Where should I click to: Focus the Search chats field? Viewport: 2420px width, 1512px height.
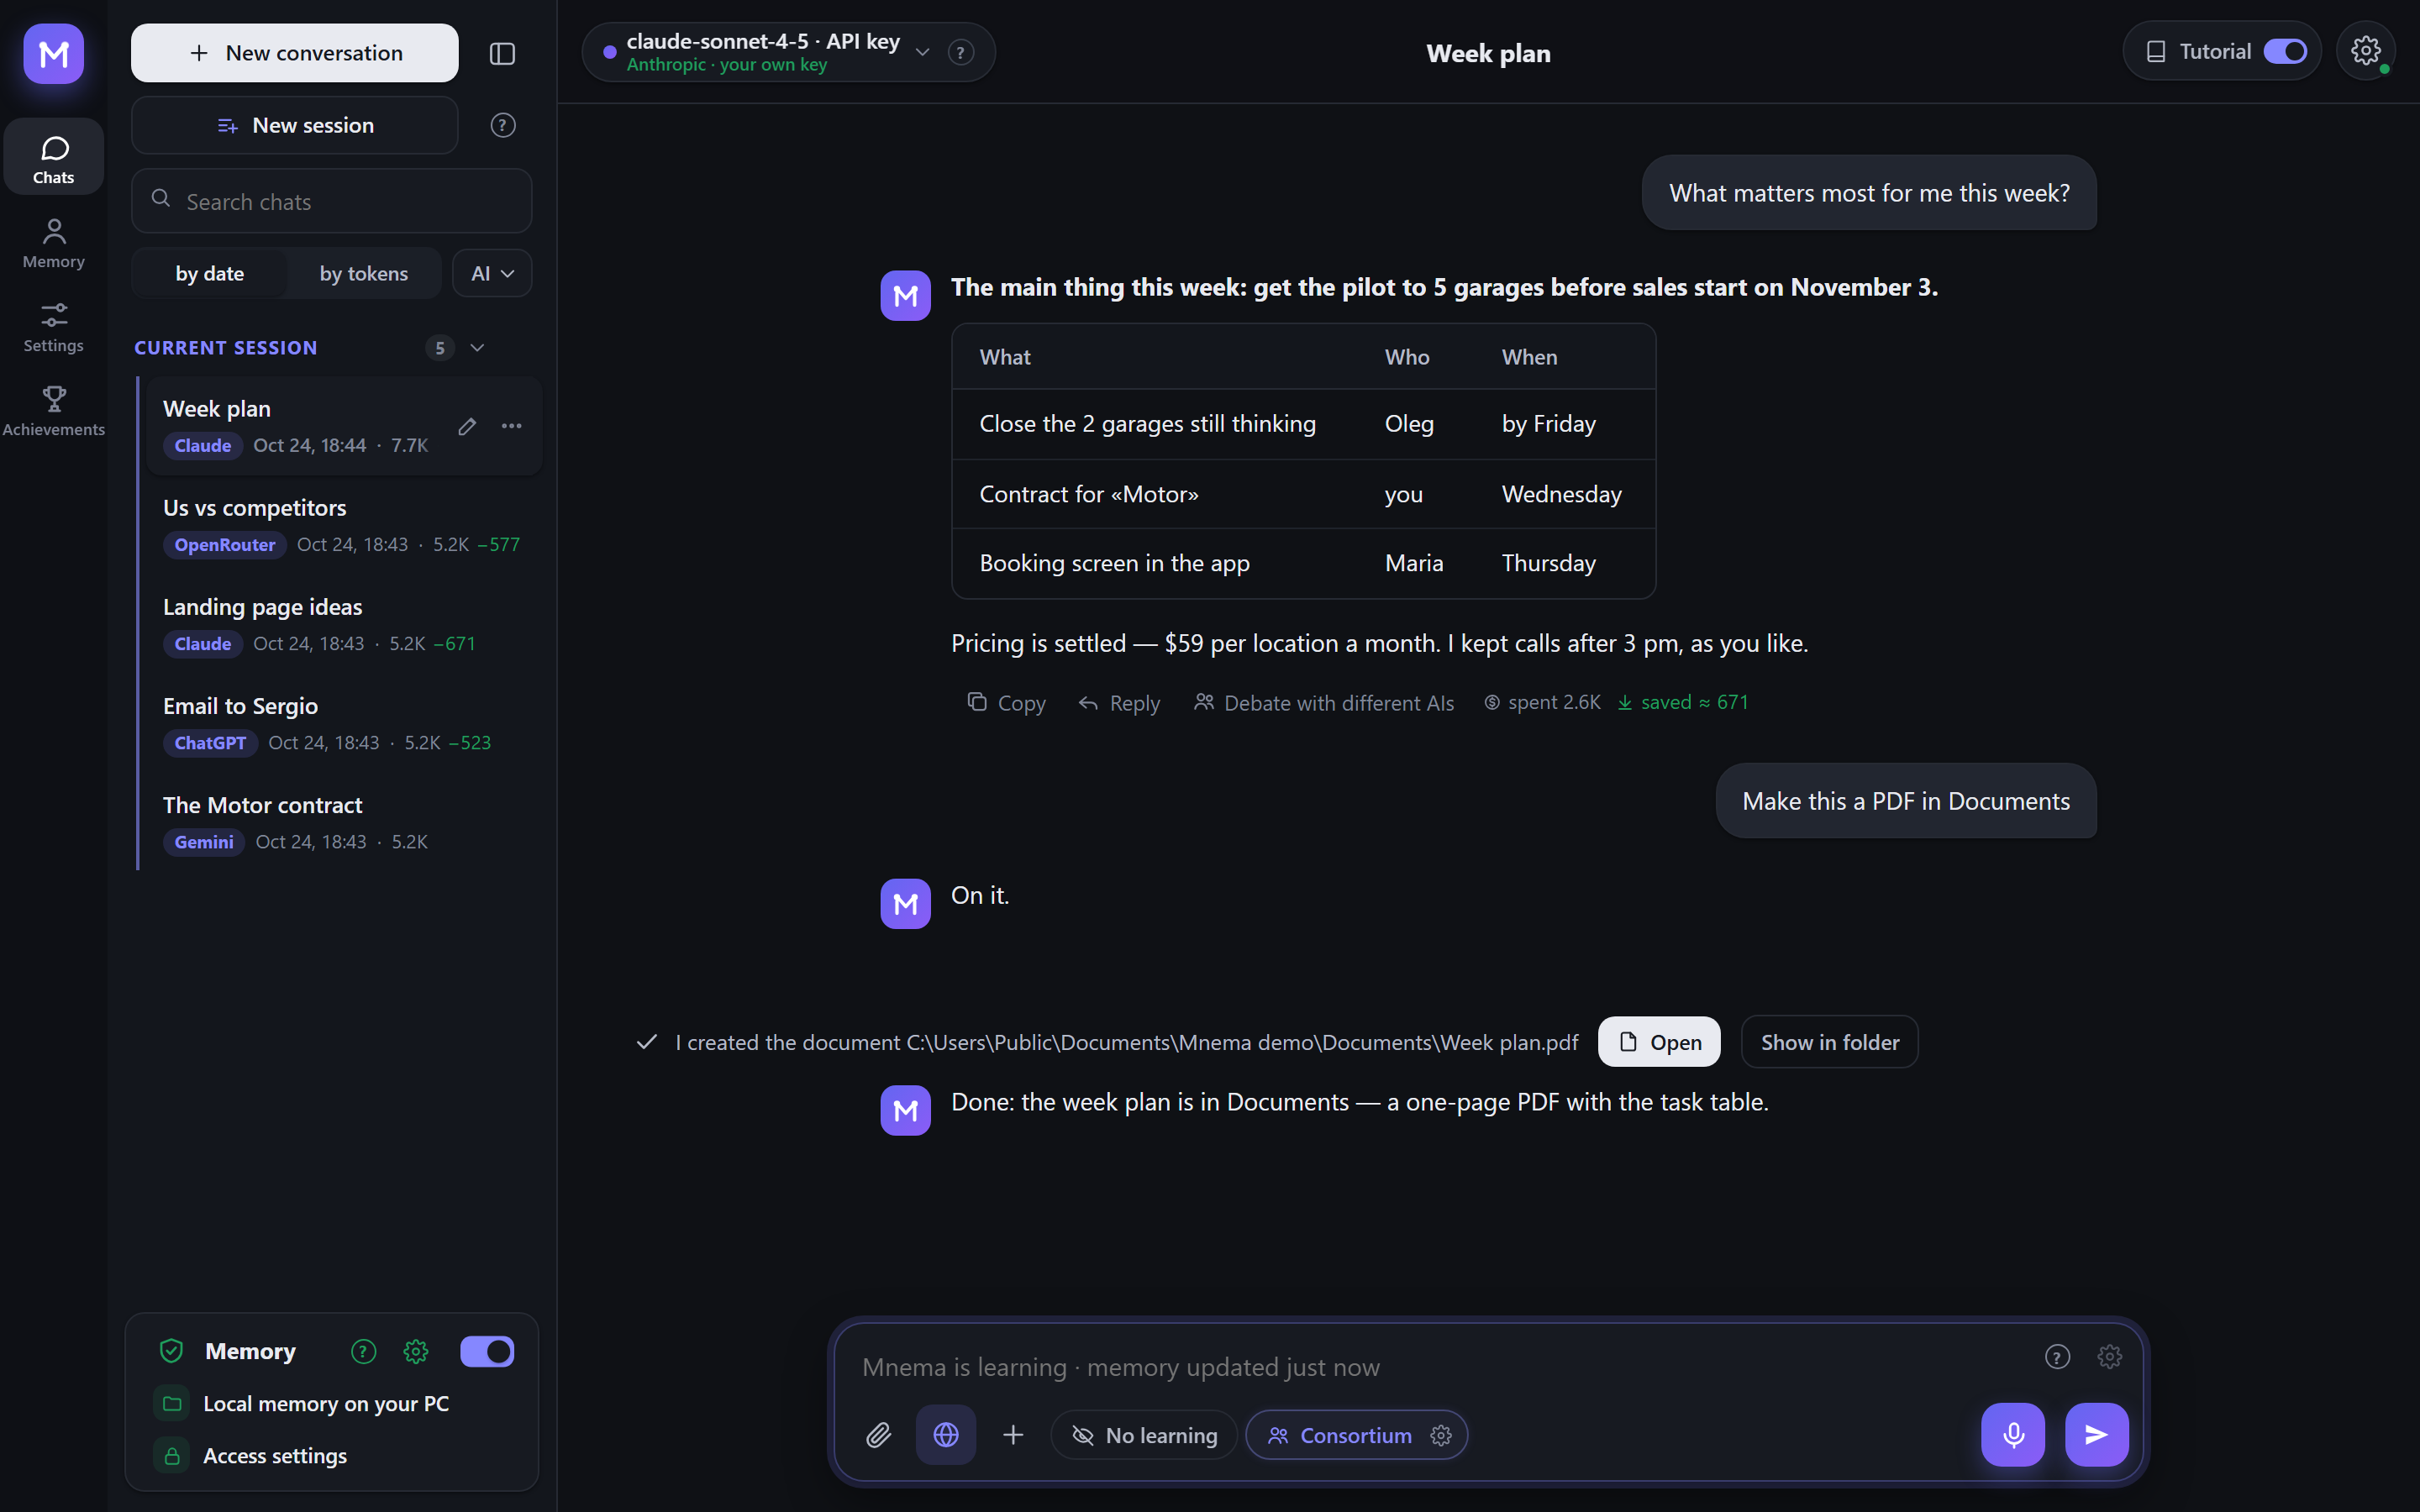coord(331,201)
